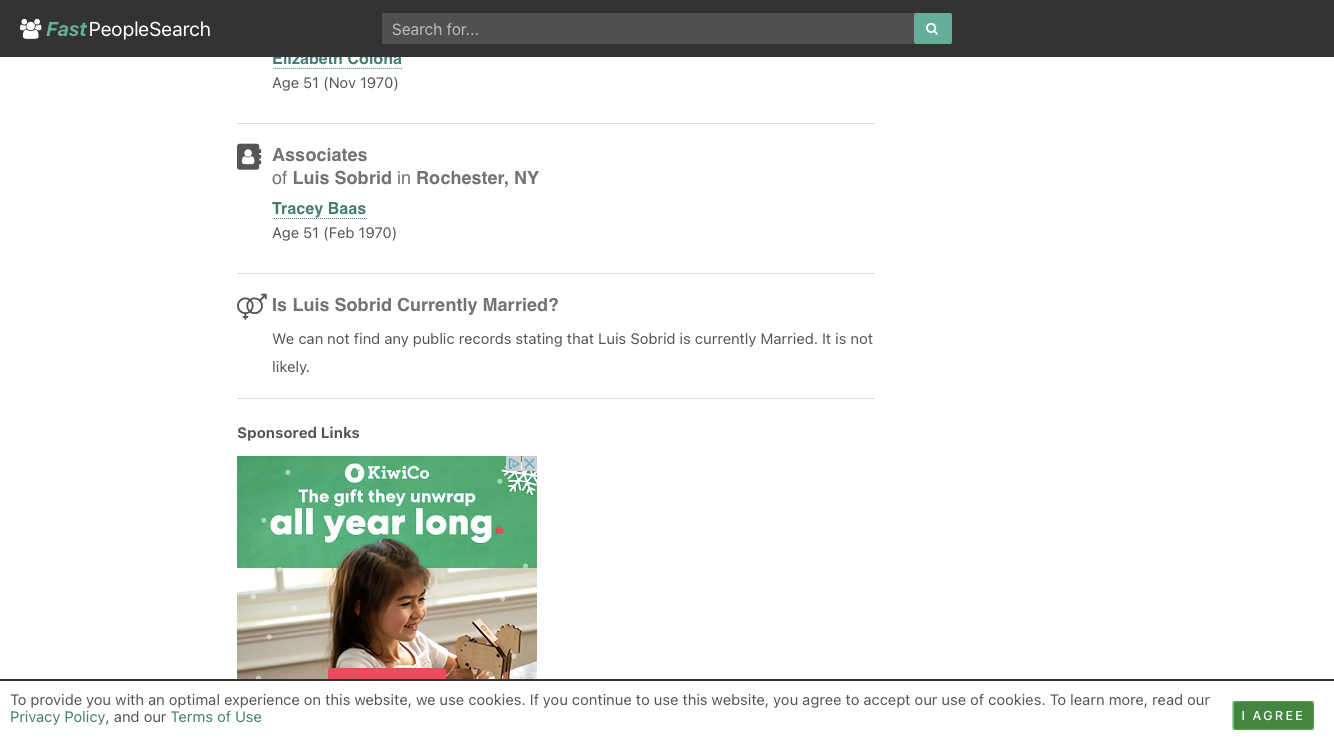Close the KiwiCo ad with X icon
This screenshot has width=1334, height=750.
click(x=530, y=464)
